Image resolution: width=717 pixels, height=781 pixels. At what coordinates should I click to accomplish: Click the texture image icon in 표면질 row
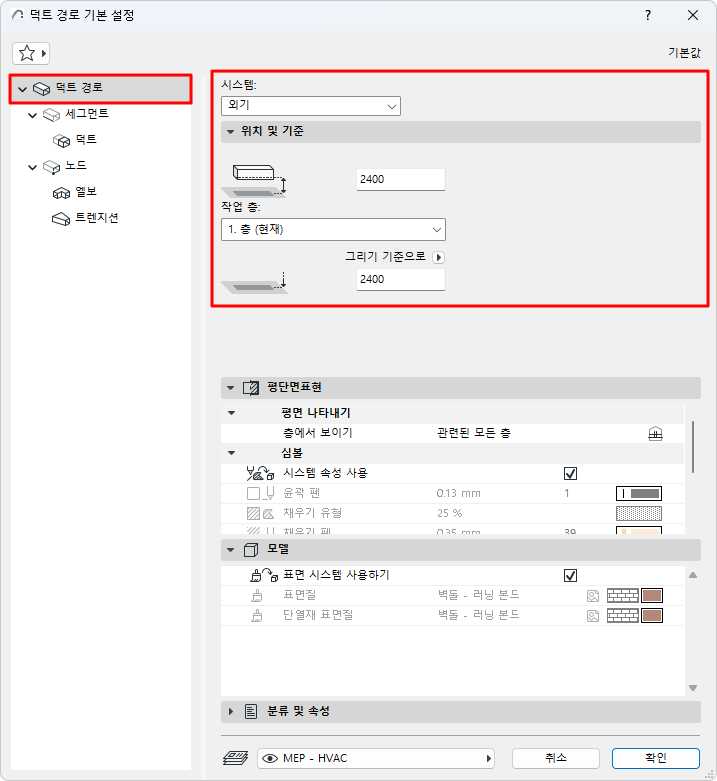[593, 596]
